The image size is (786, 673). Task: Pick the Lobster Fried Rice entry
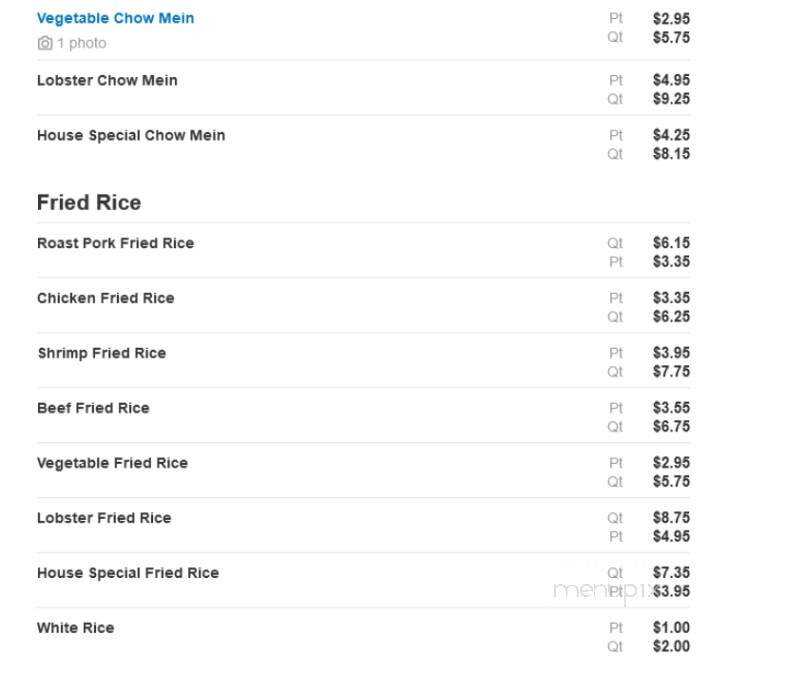tap(104, 518)
